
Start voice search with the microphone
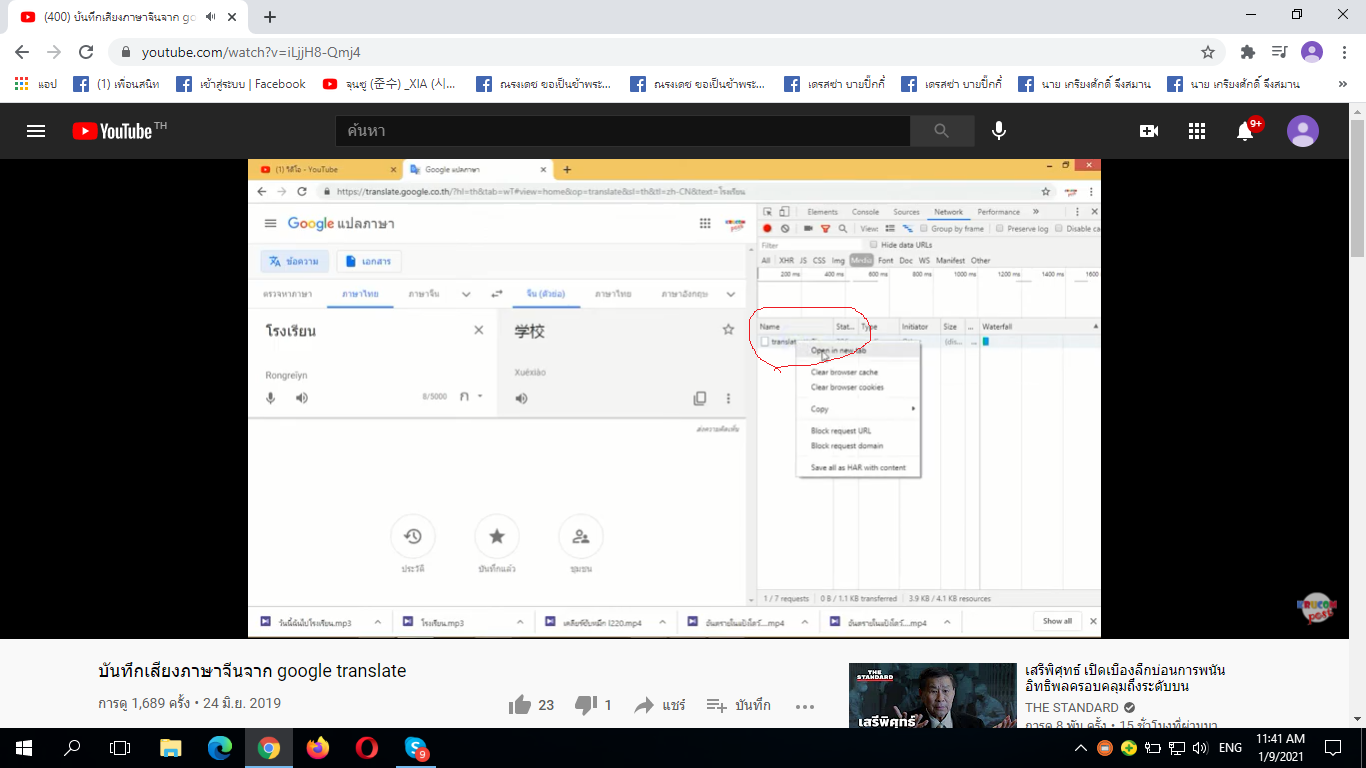(x=998, y=131)
